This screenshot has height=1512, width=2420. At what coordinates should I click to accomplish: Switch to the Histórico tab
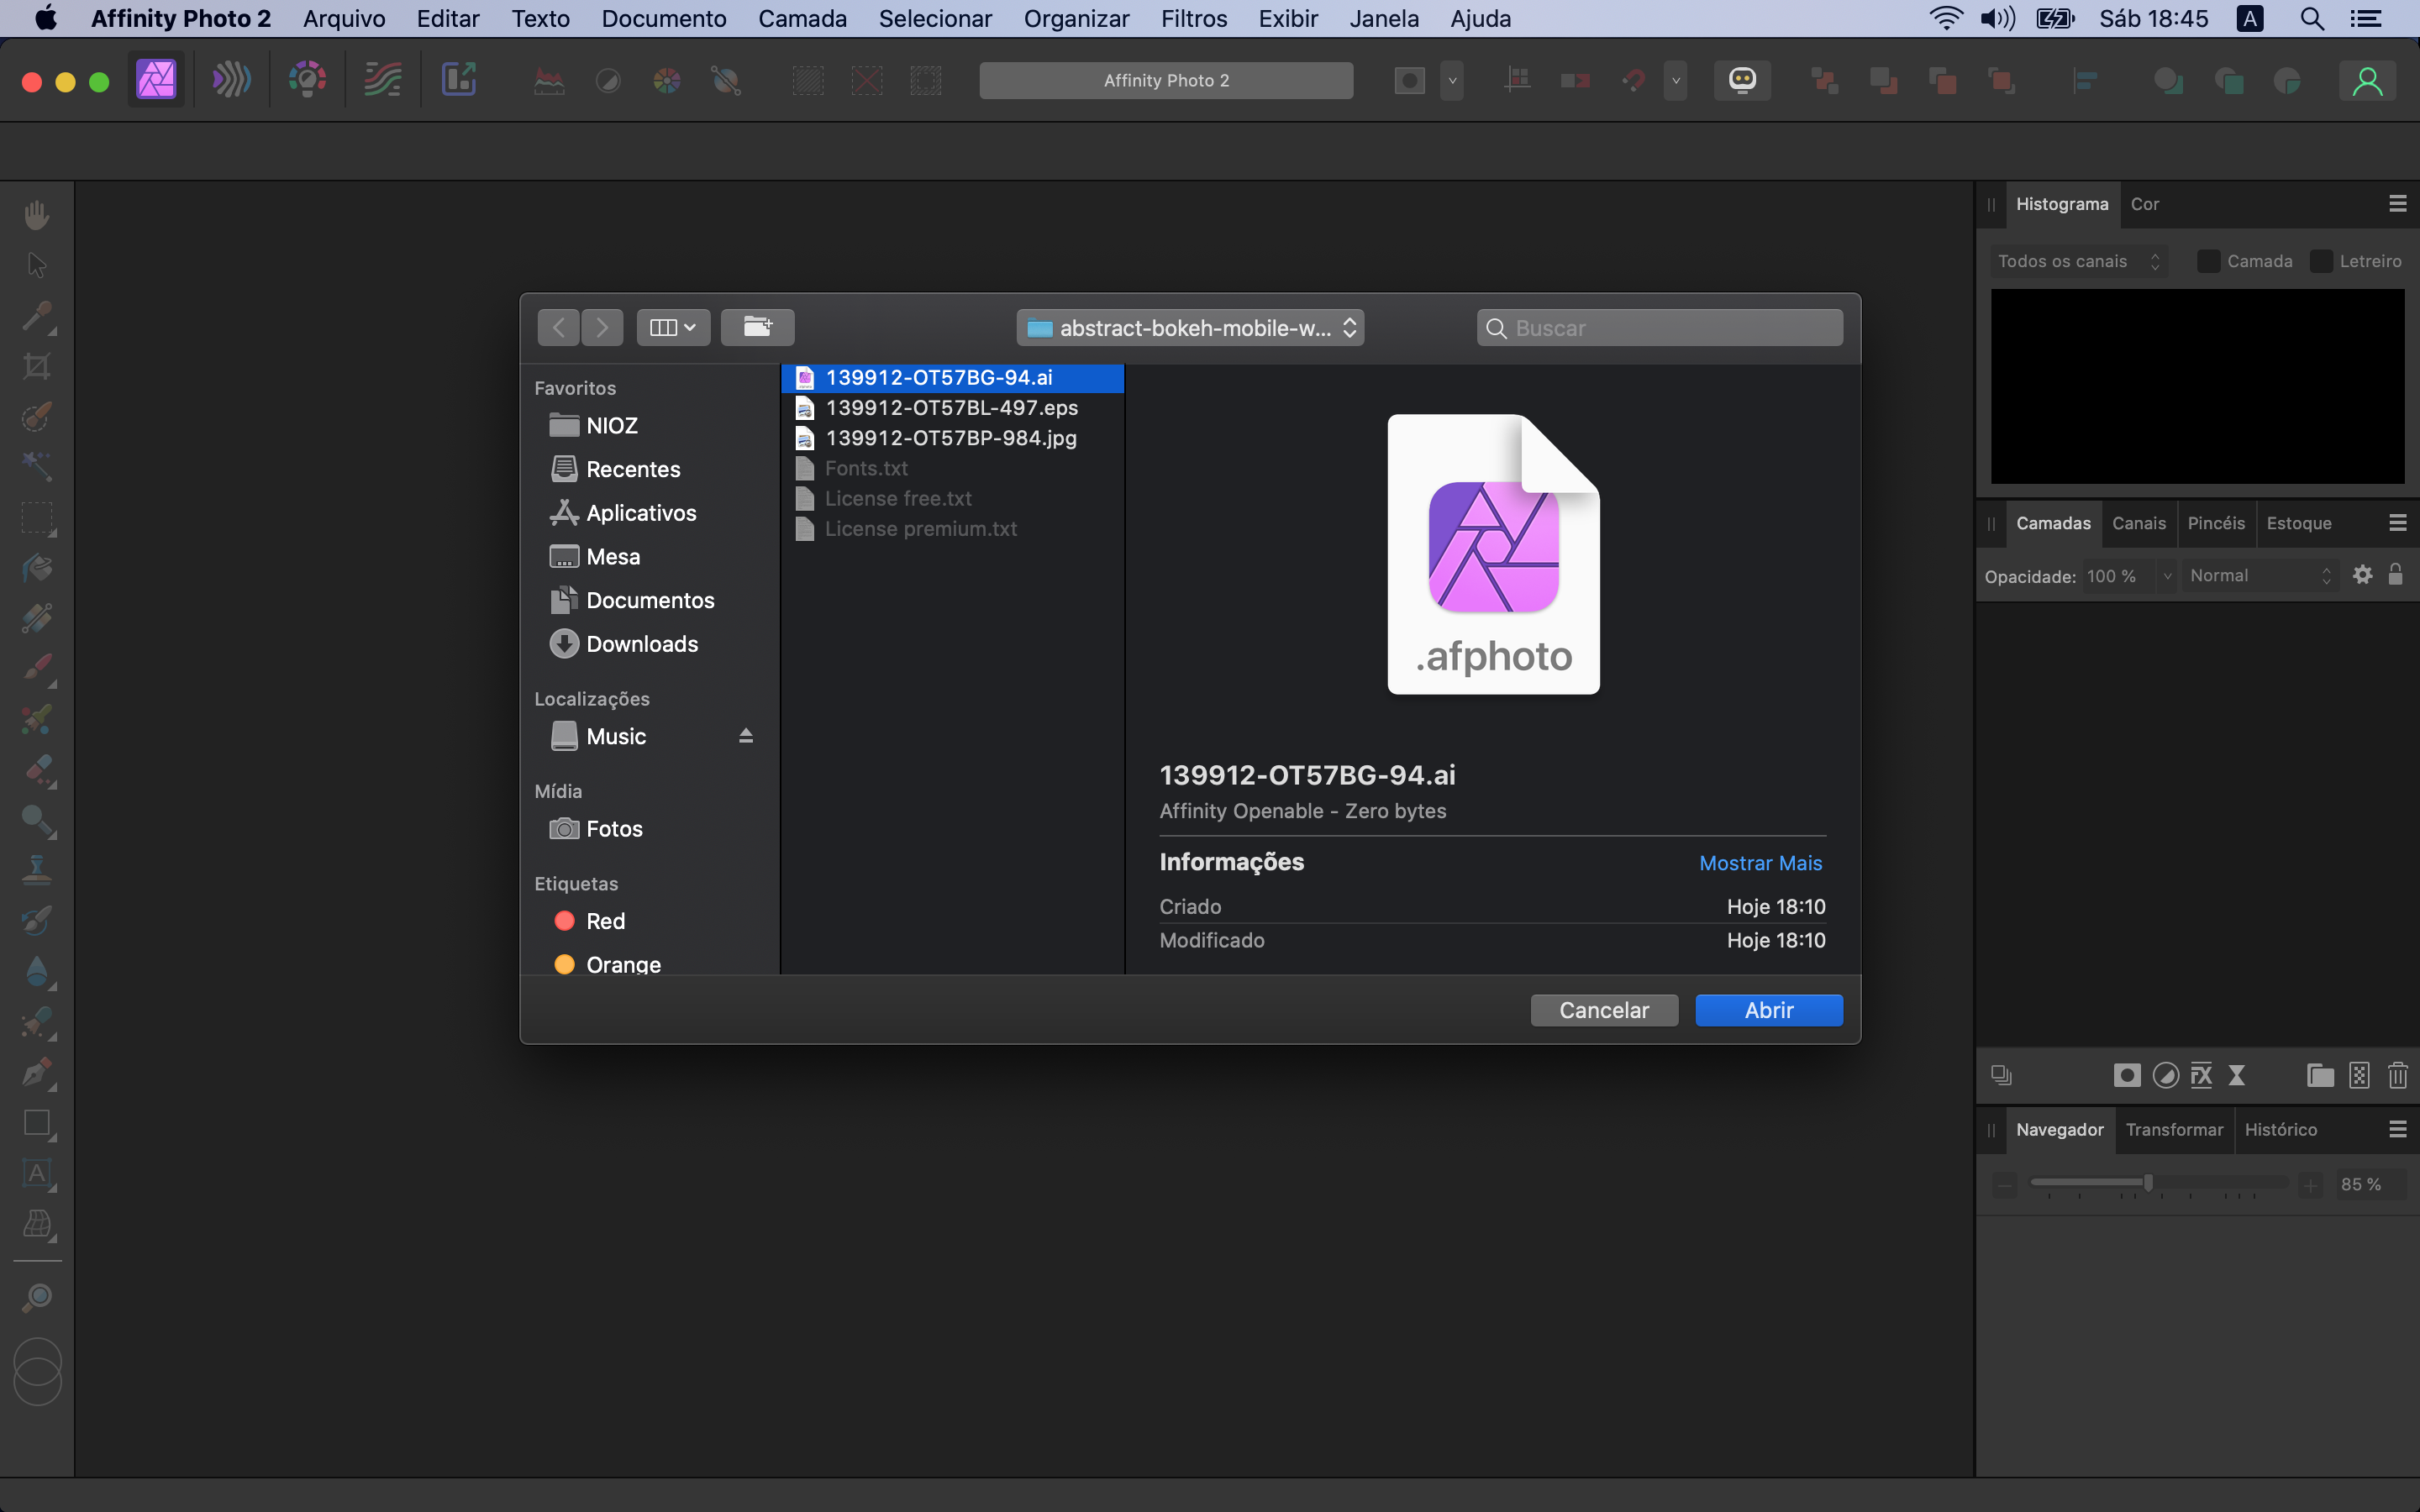click(2280, 1129)
